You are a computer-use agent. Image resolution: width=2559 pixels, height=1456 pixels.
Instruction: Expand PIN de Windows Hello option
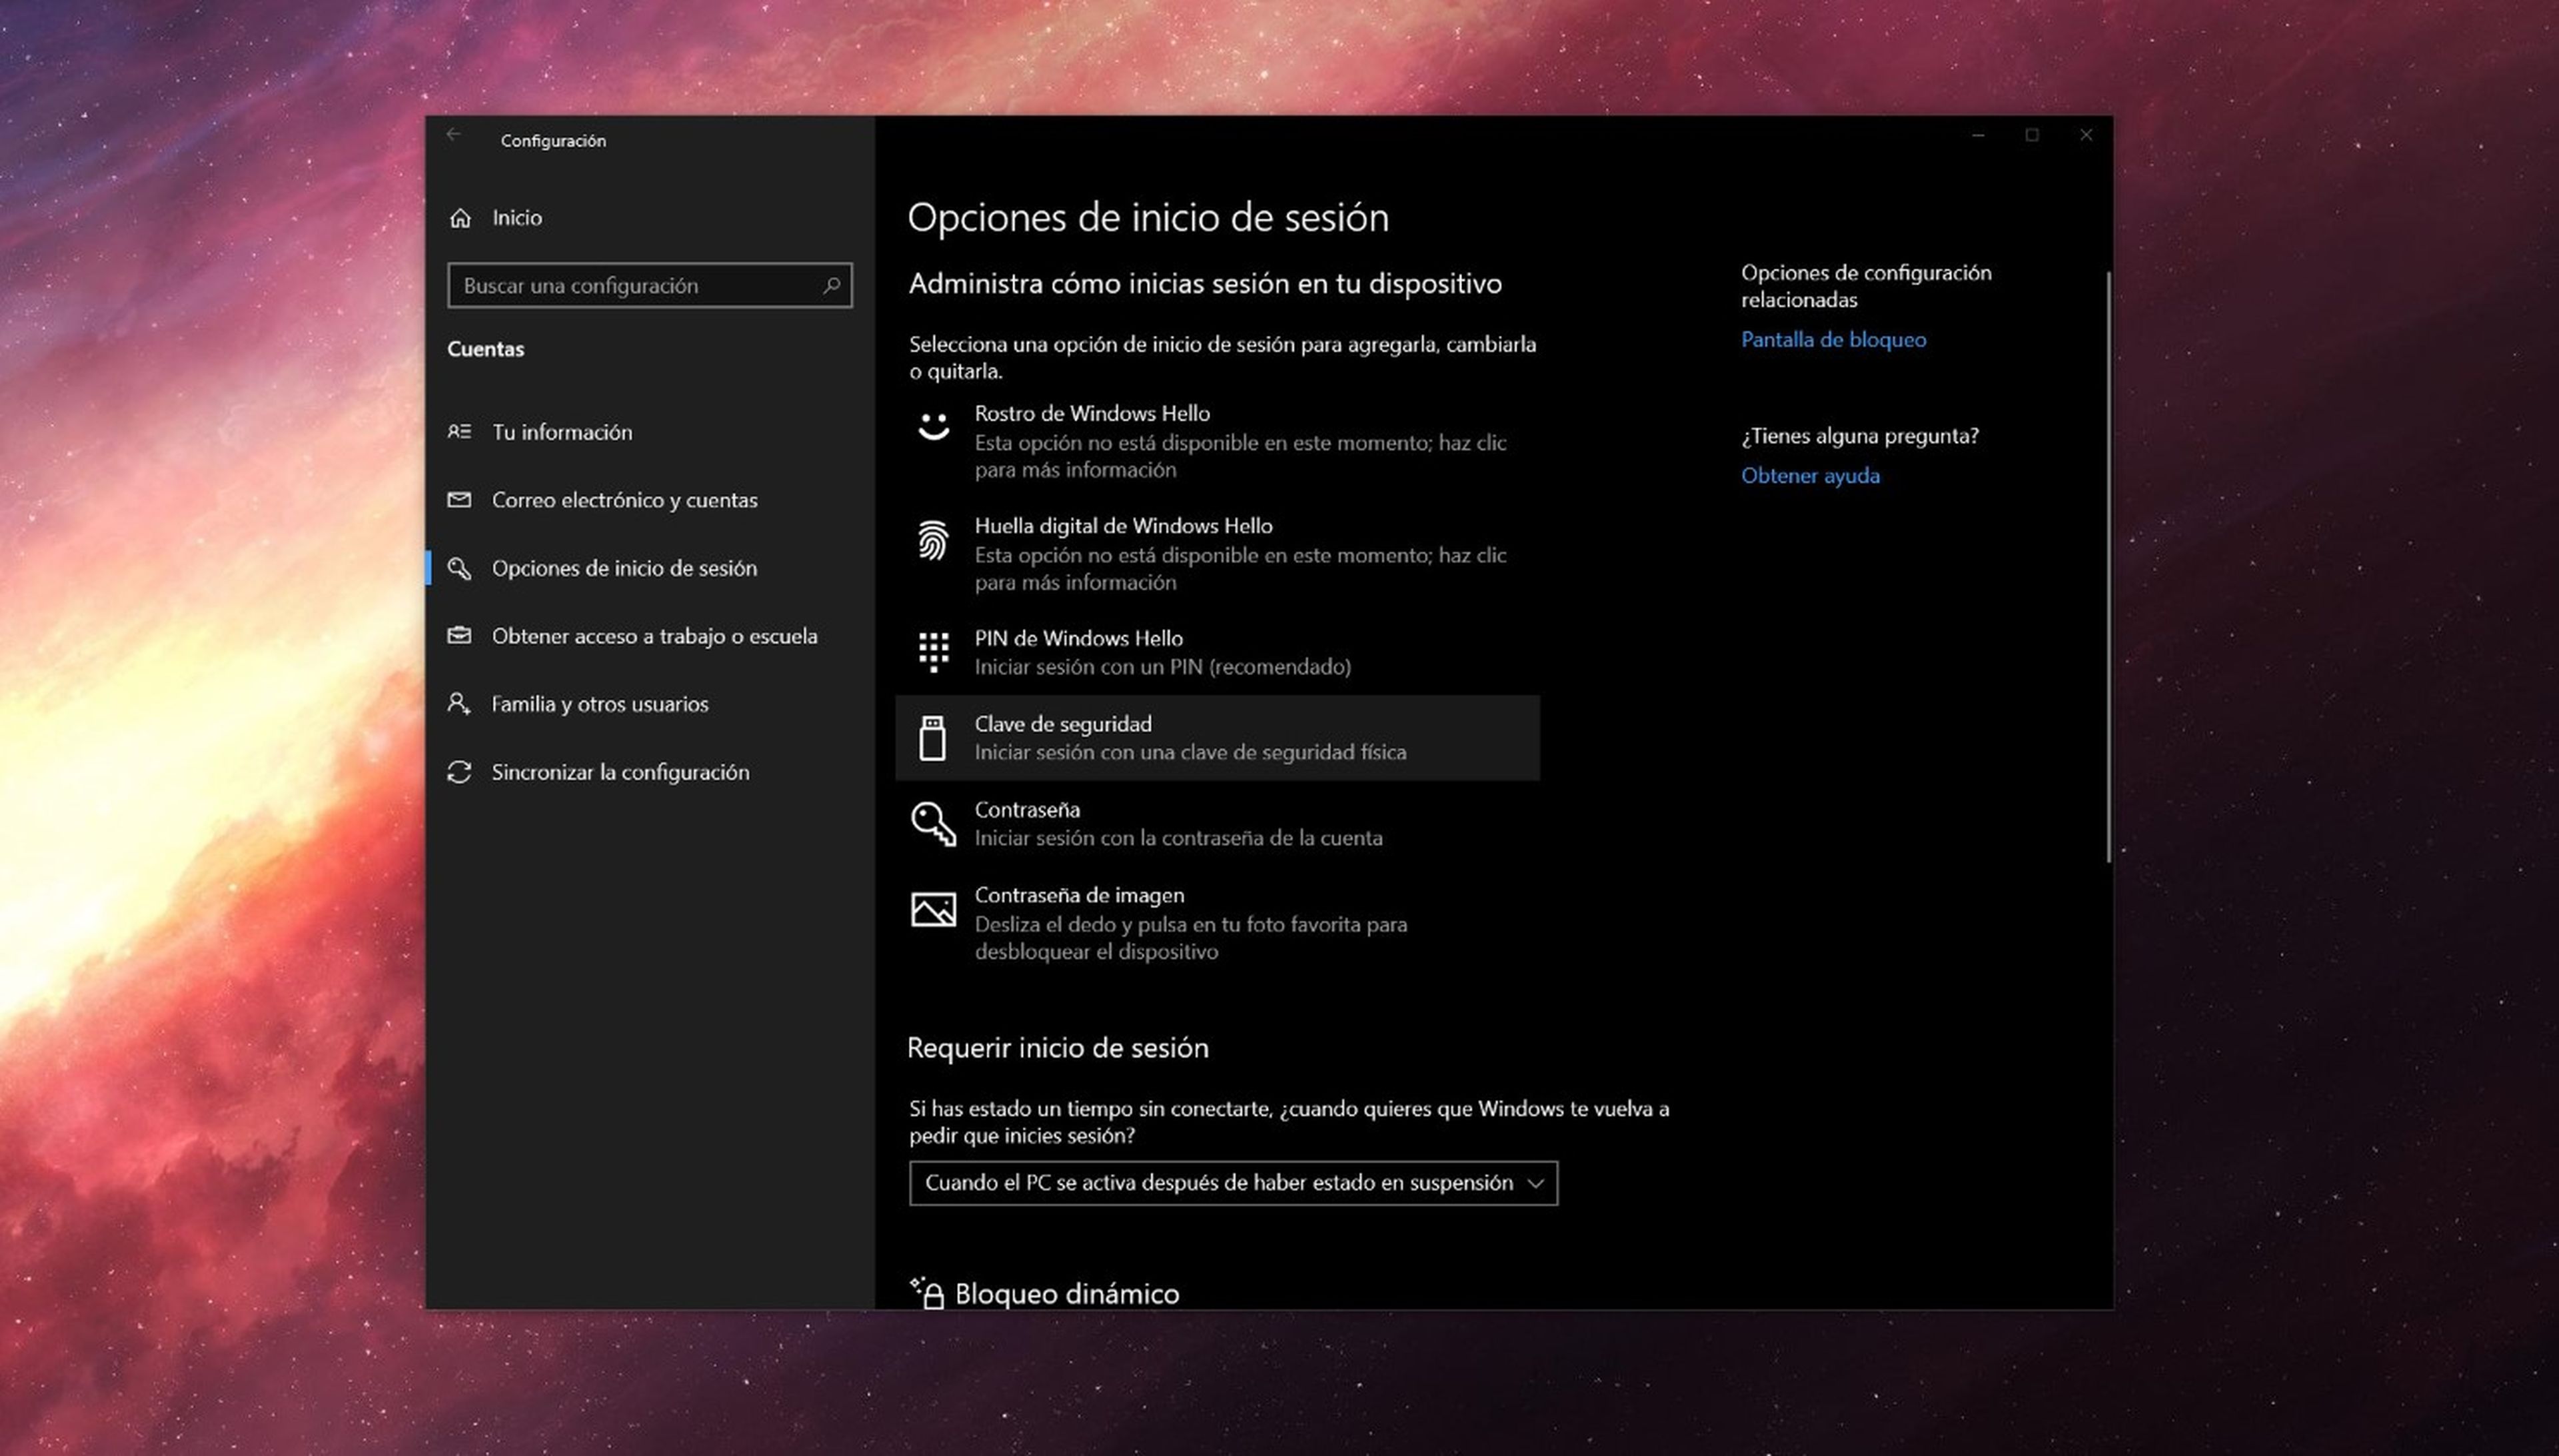click(x=1218, y=652)
